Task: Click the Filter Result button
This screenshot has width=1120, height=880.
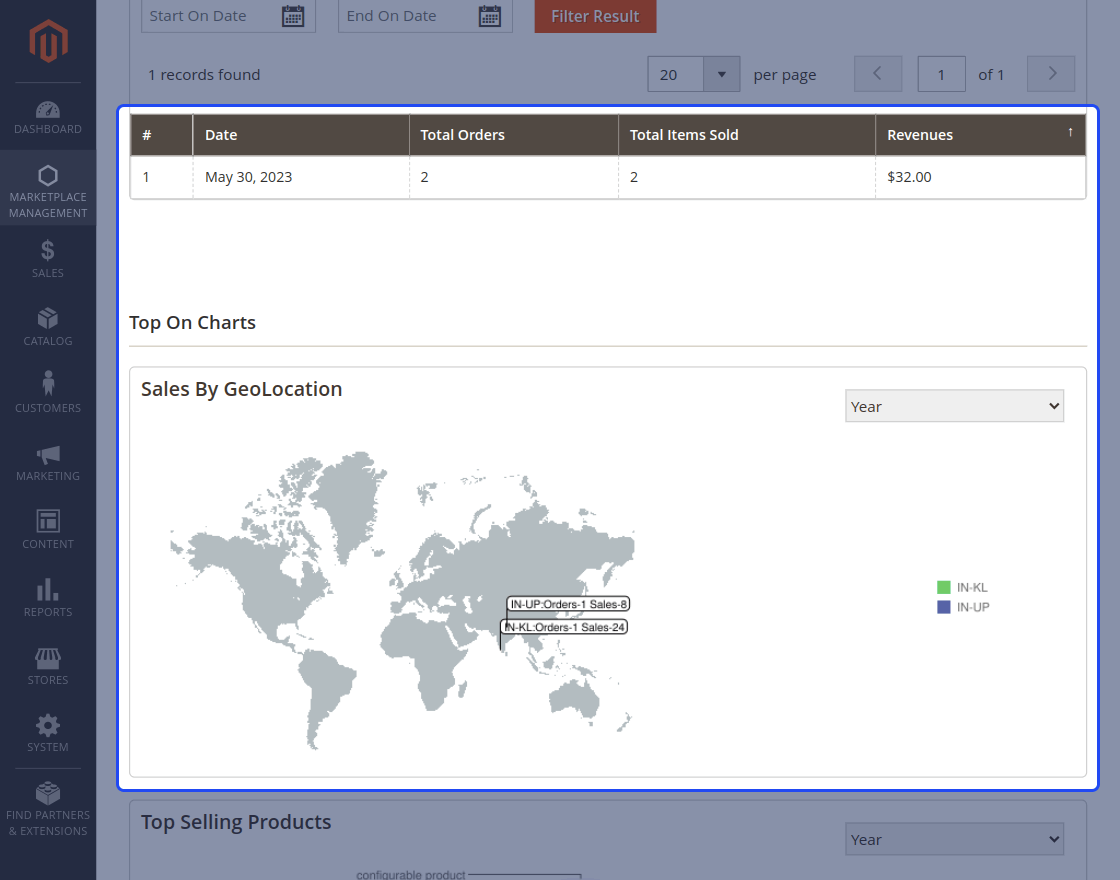Action: pos(595,16)
